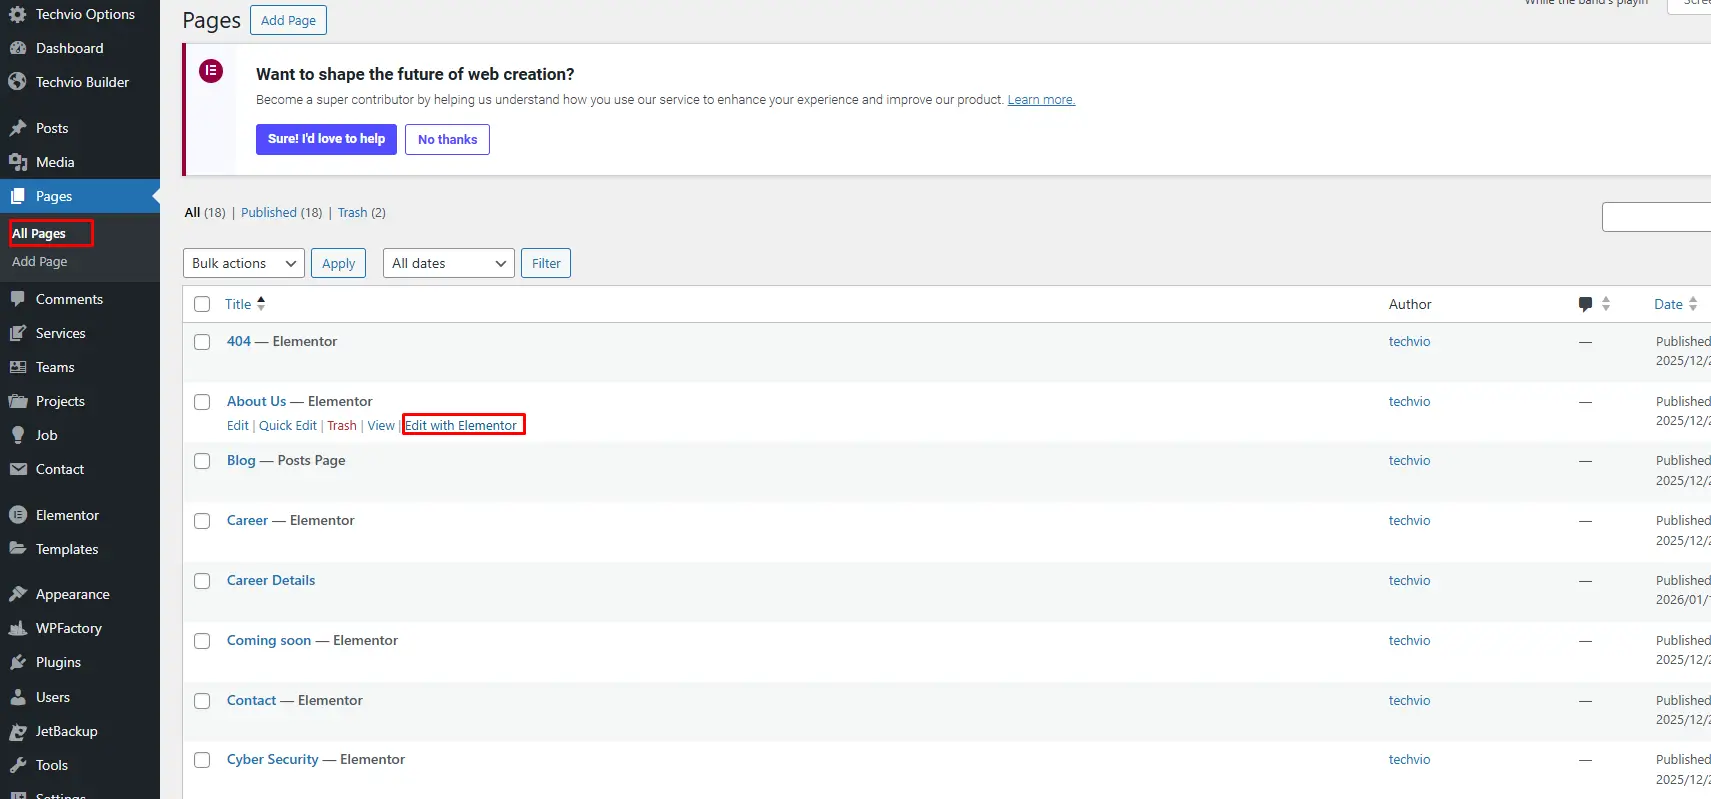Image resolution: width=1711 pixels, height=799 pixels.
Task: Apply the selected bulk action
Action: [338, 263]
